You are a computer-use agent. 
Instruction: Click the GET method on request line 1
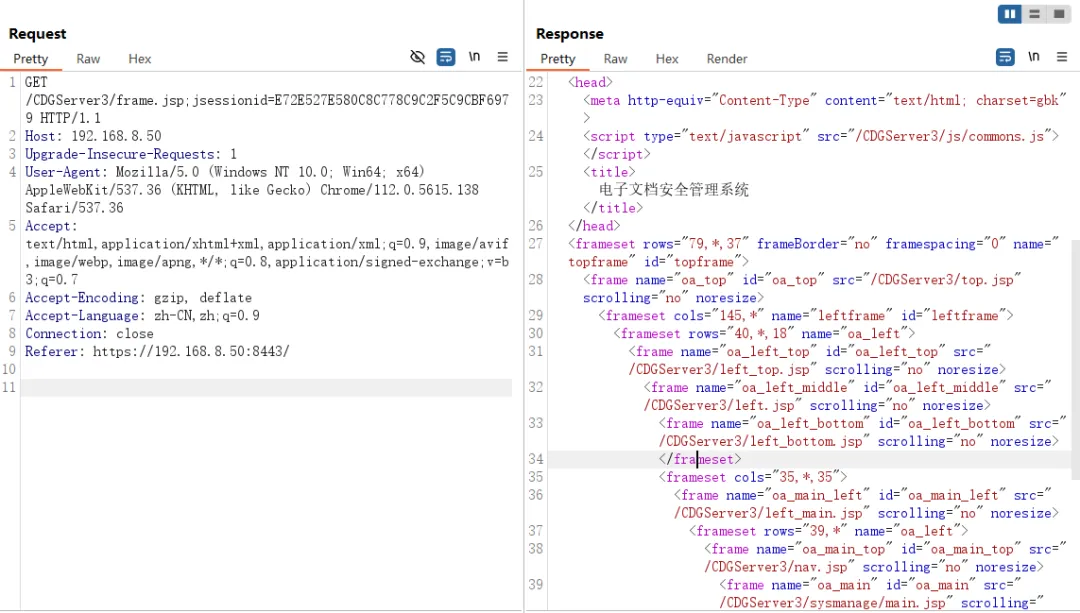point(37,83)
